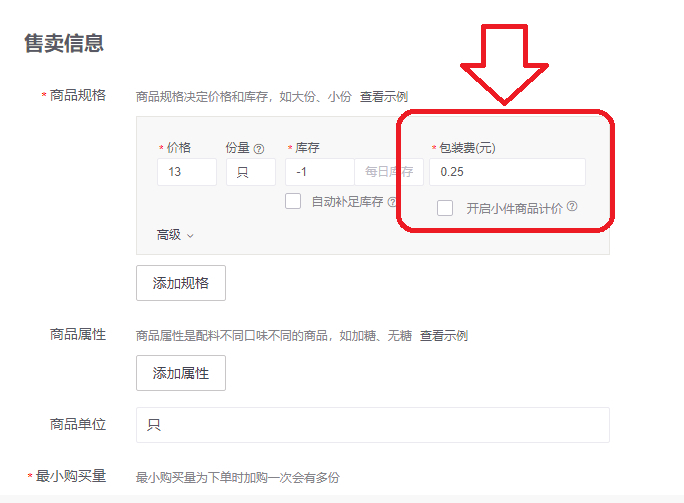The width and height of the screenshot is (684, 503).
Task: Click the 添加规格 button
Action: pos(181,283)
